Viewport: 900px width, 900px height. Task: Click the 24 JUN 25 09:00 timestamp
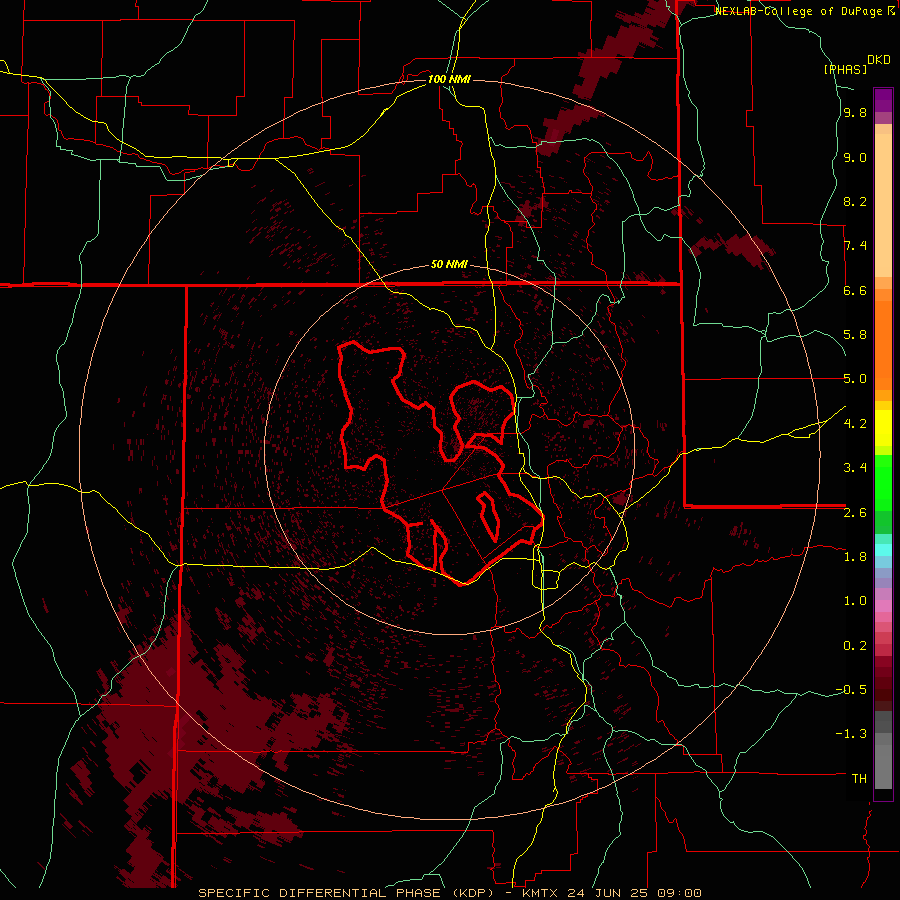[x=634, y=893]
